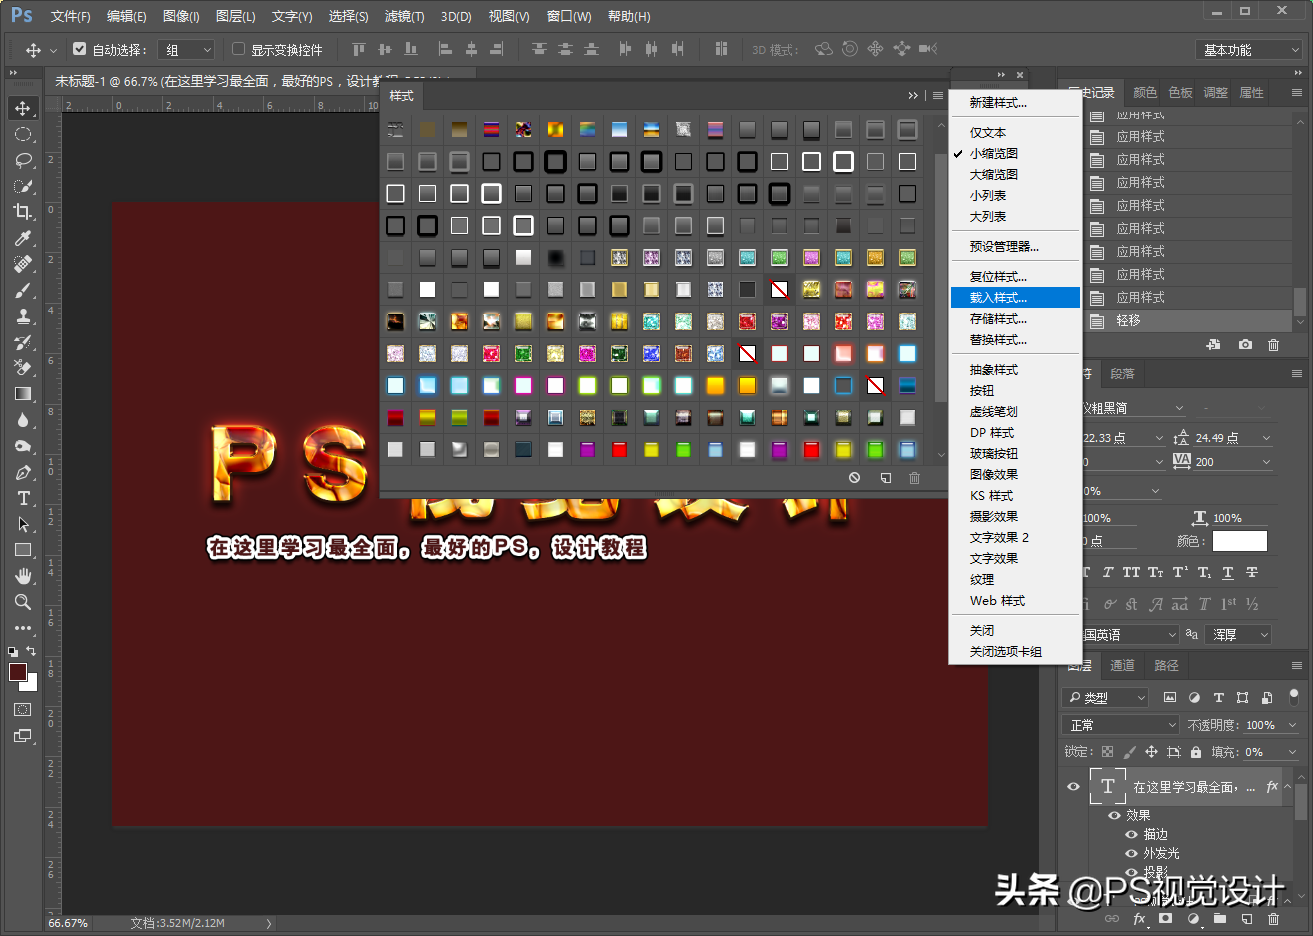Open auto-select 组 dropdown
Image resolution: width=1313 pixels, height=936 pixels.
click(x=187, y=49)
